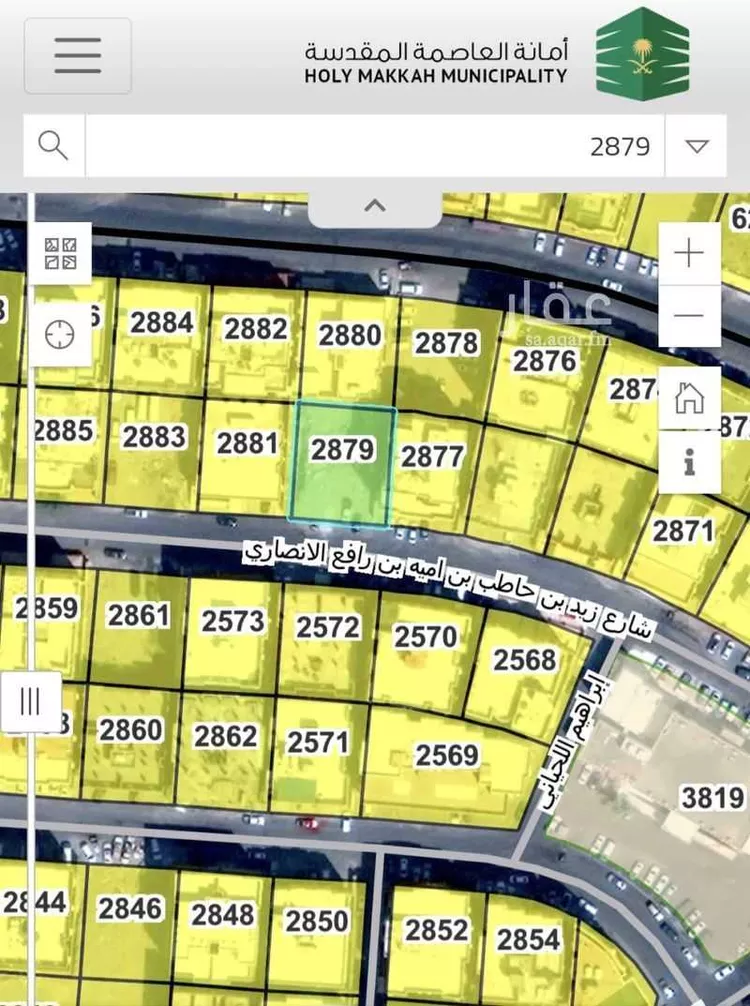This screenshot has height=1006, width=750.
Task: Click the swipe handle on the vertical bar
Action: (31, 701)
